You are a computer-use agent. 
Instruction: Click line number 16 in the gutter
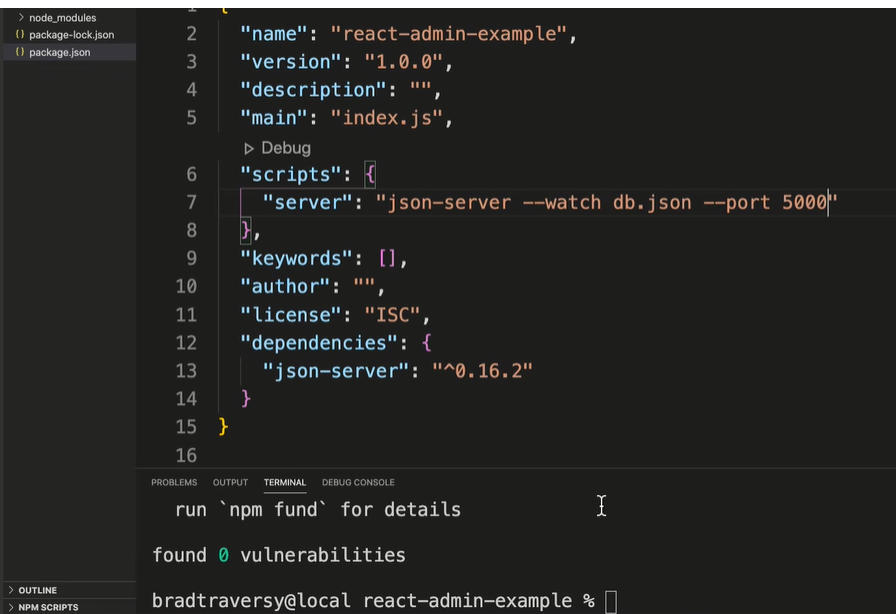pyautogui.click(x=186, y=456)
